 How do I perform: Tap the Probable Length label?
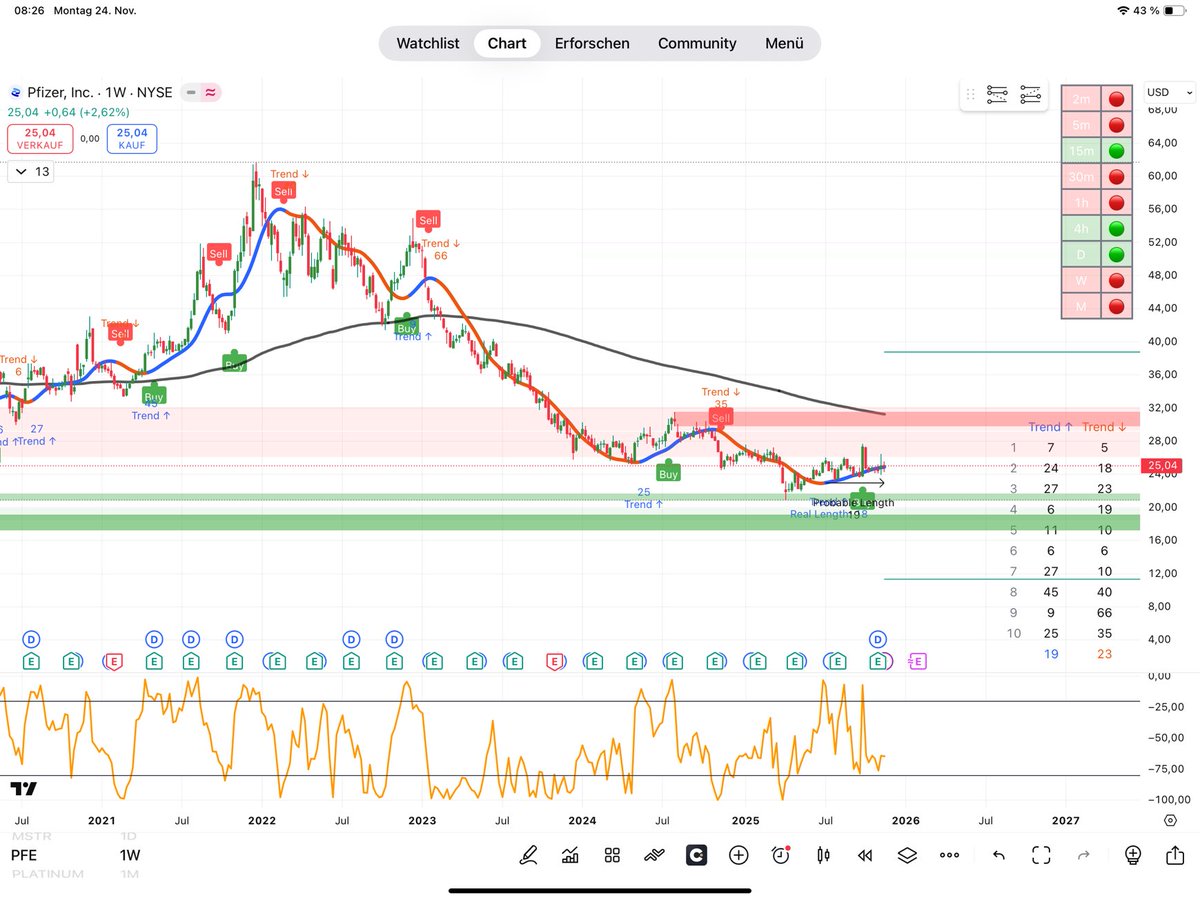(x=854, y=502)
